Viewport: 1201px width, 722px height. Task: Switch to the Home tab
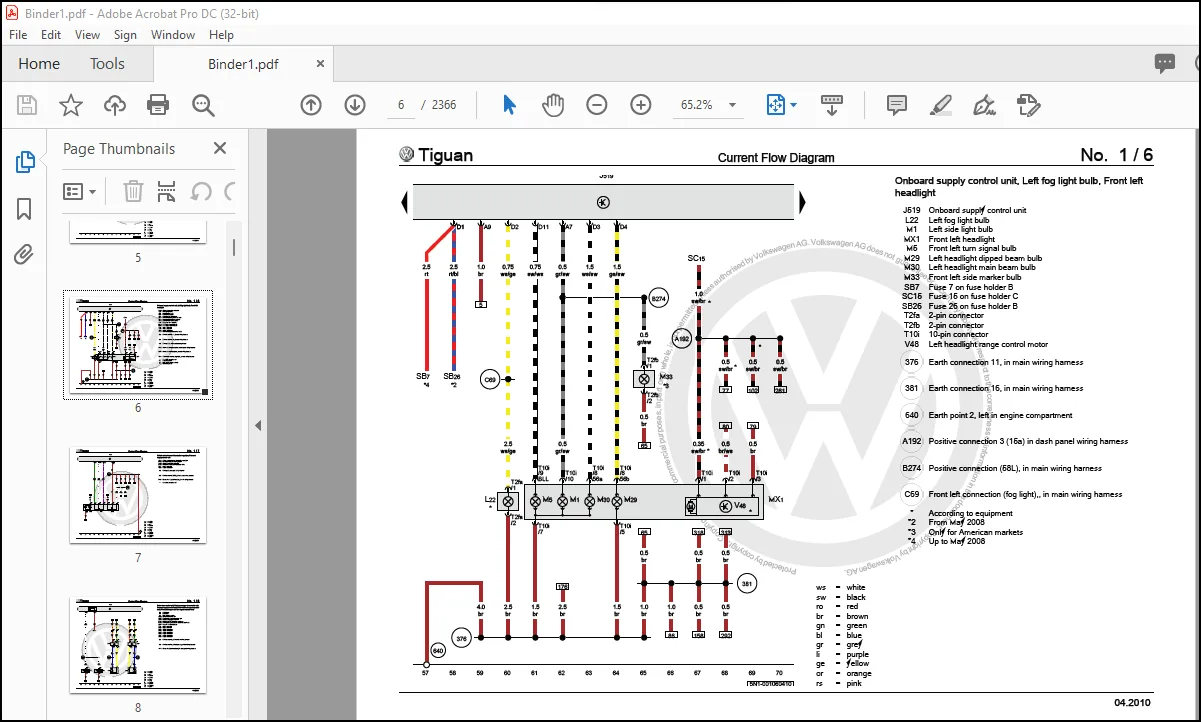coord(39,63)
